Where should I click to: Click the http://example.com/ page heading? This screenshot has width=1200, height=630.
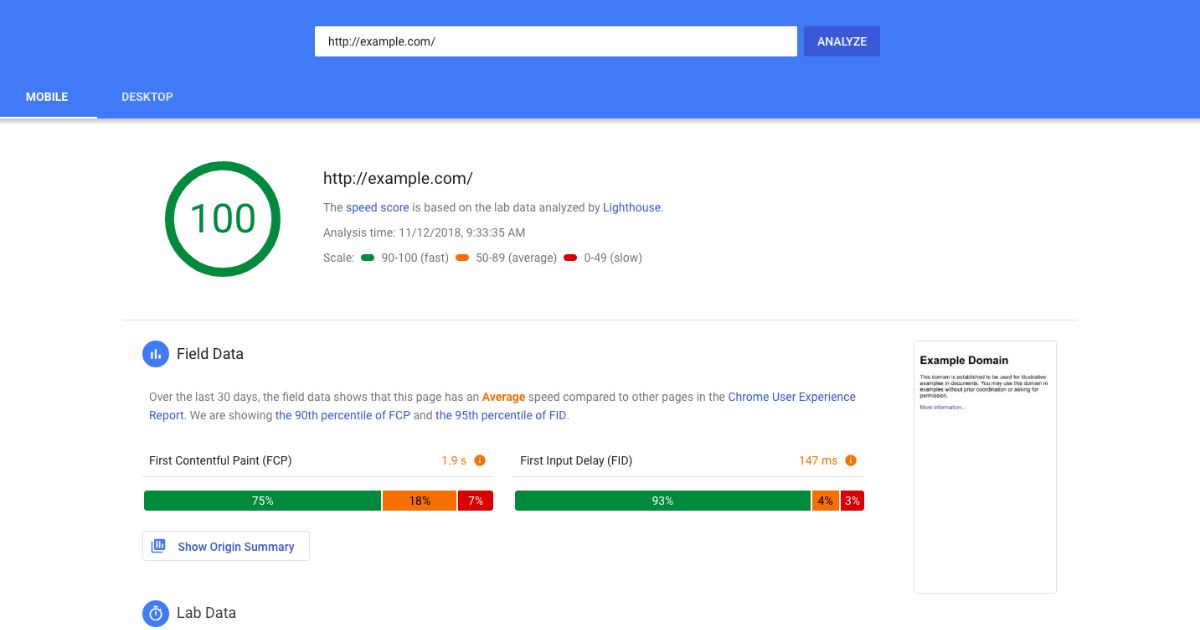click(397, 179)
